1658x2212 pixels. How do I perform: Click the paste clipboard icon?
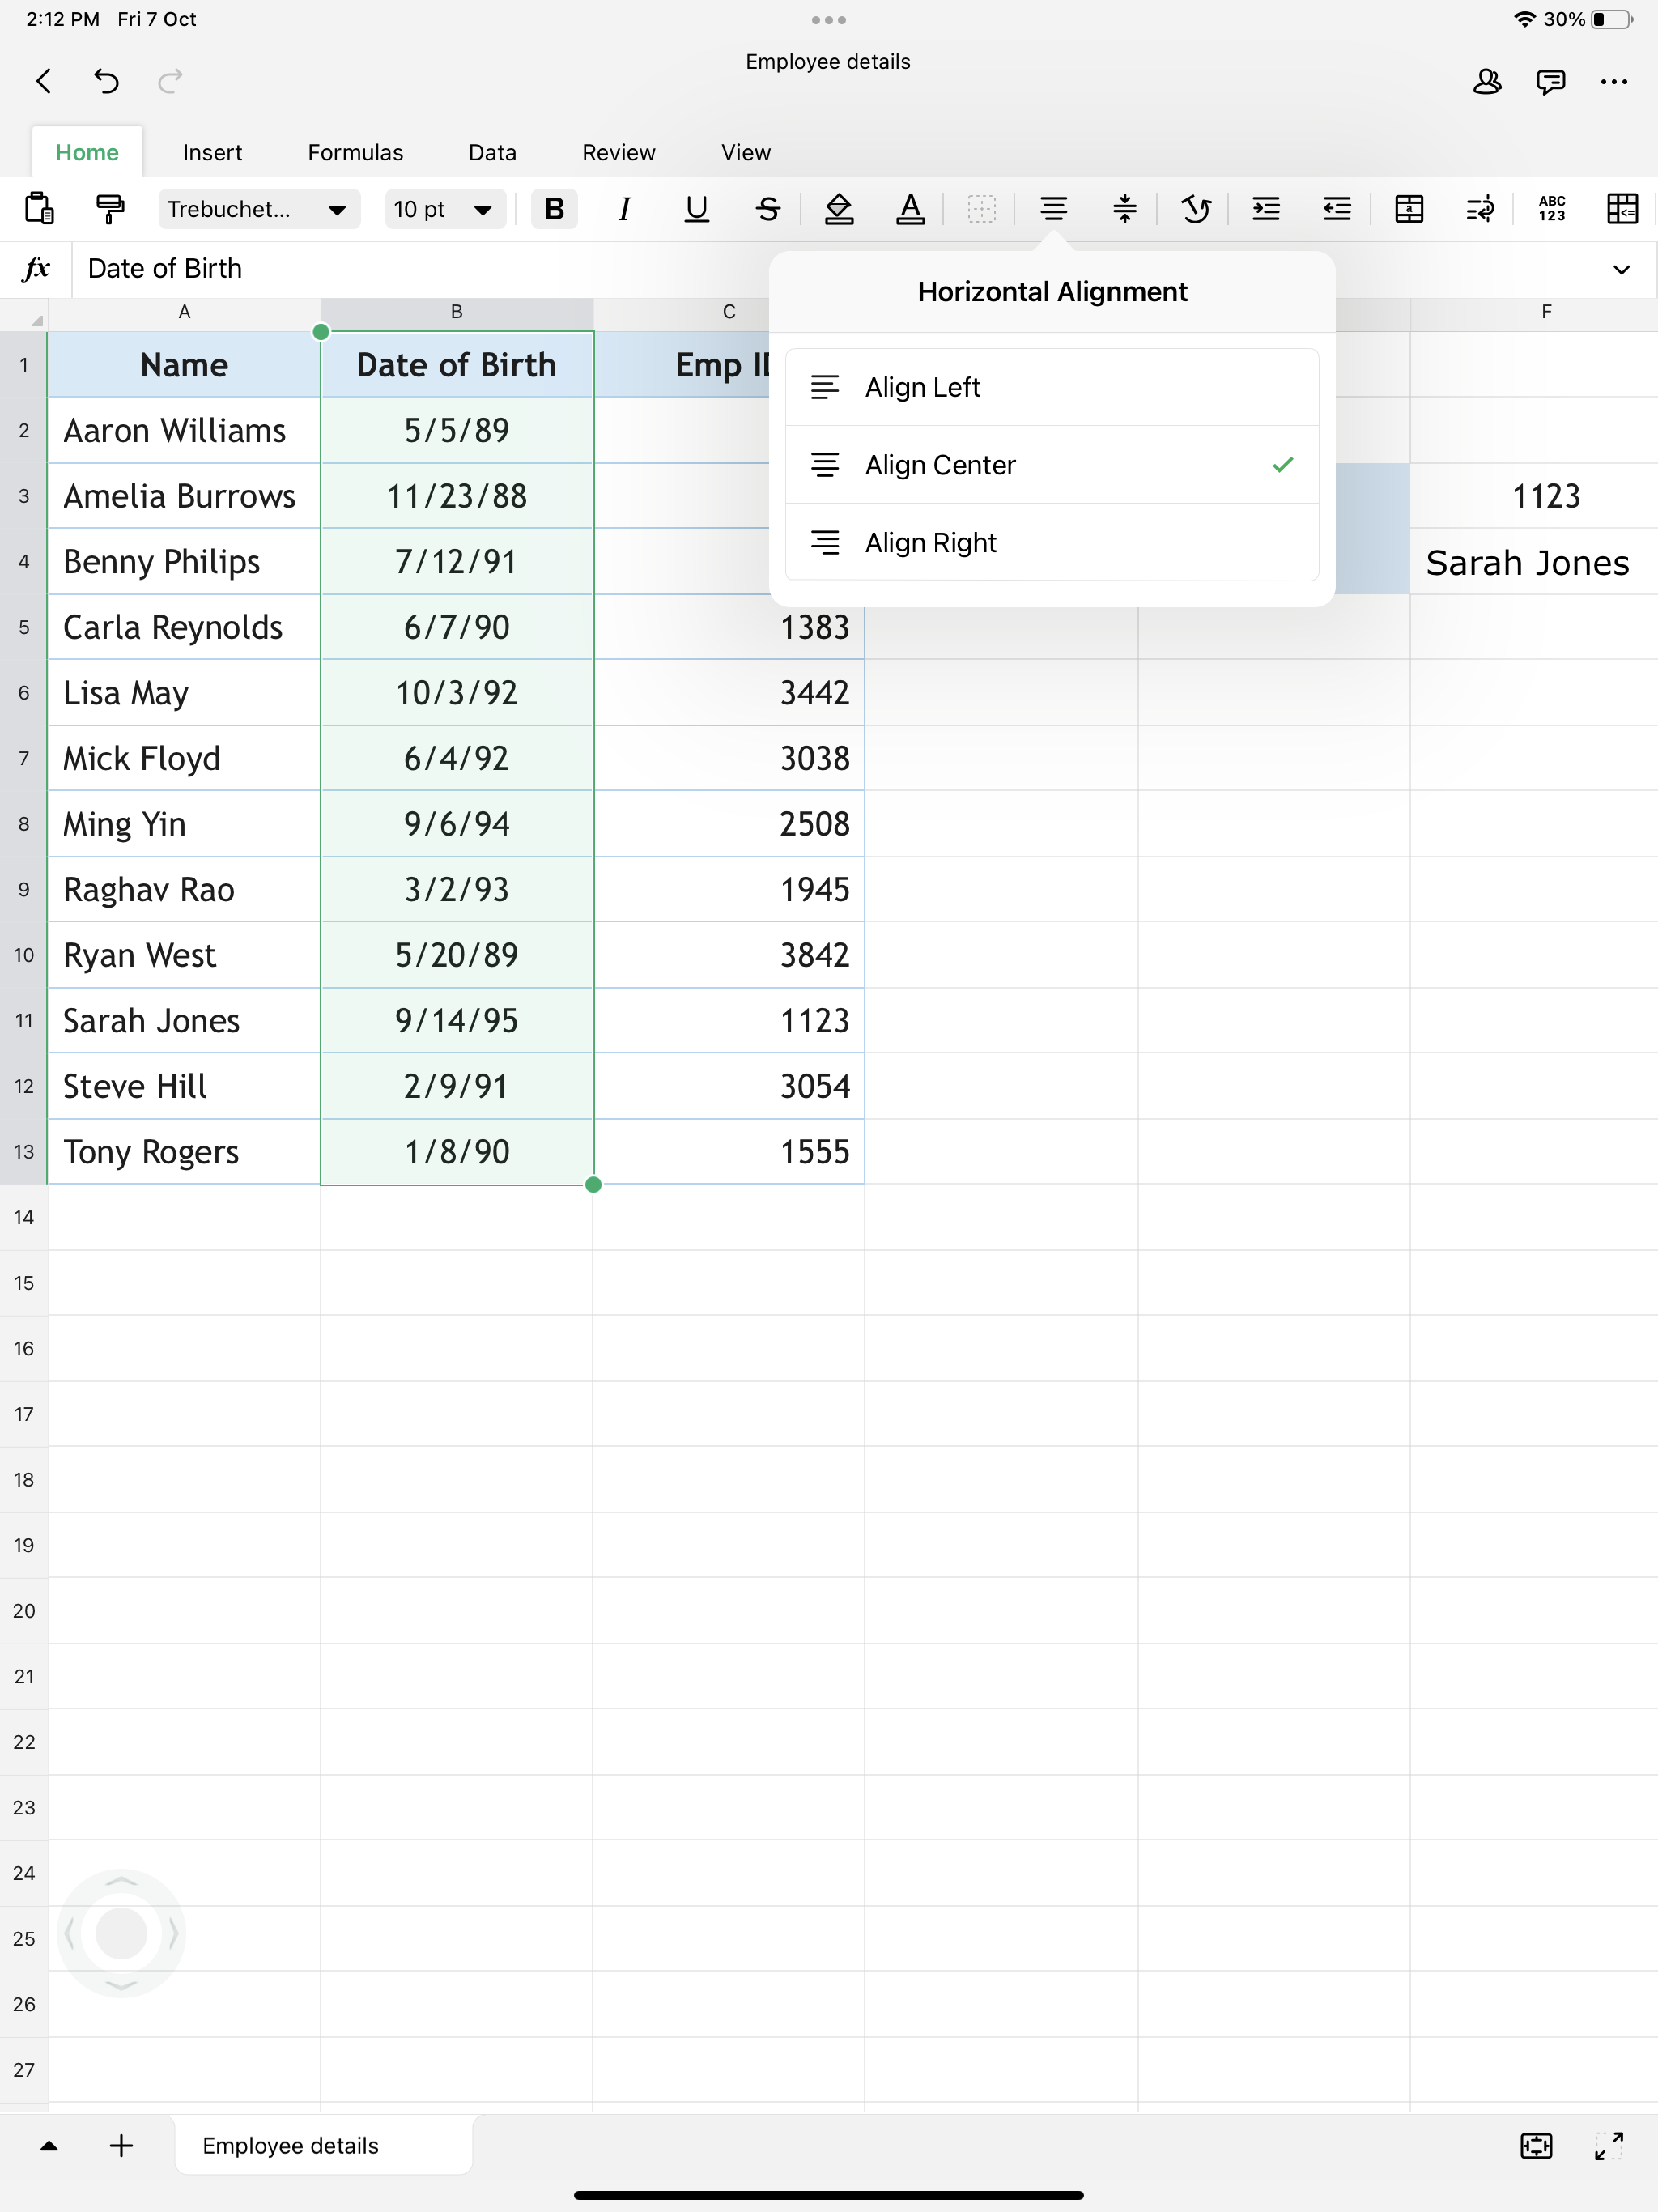coord(39,209)
